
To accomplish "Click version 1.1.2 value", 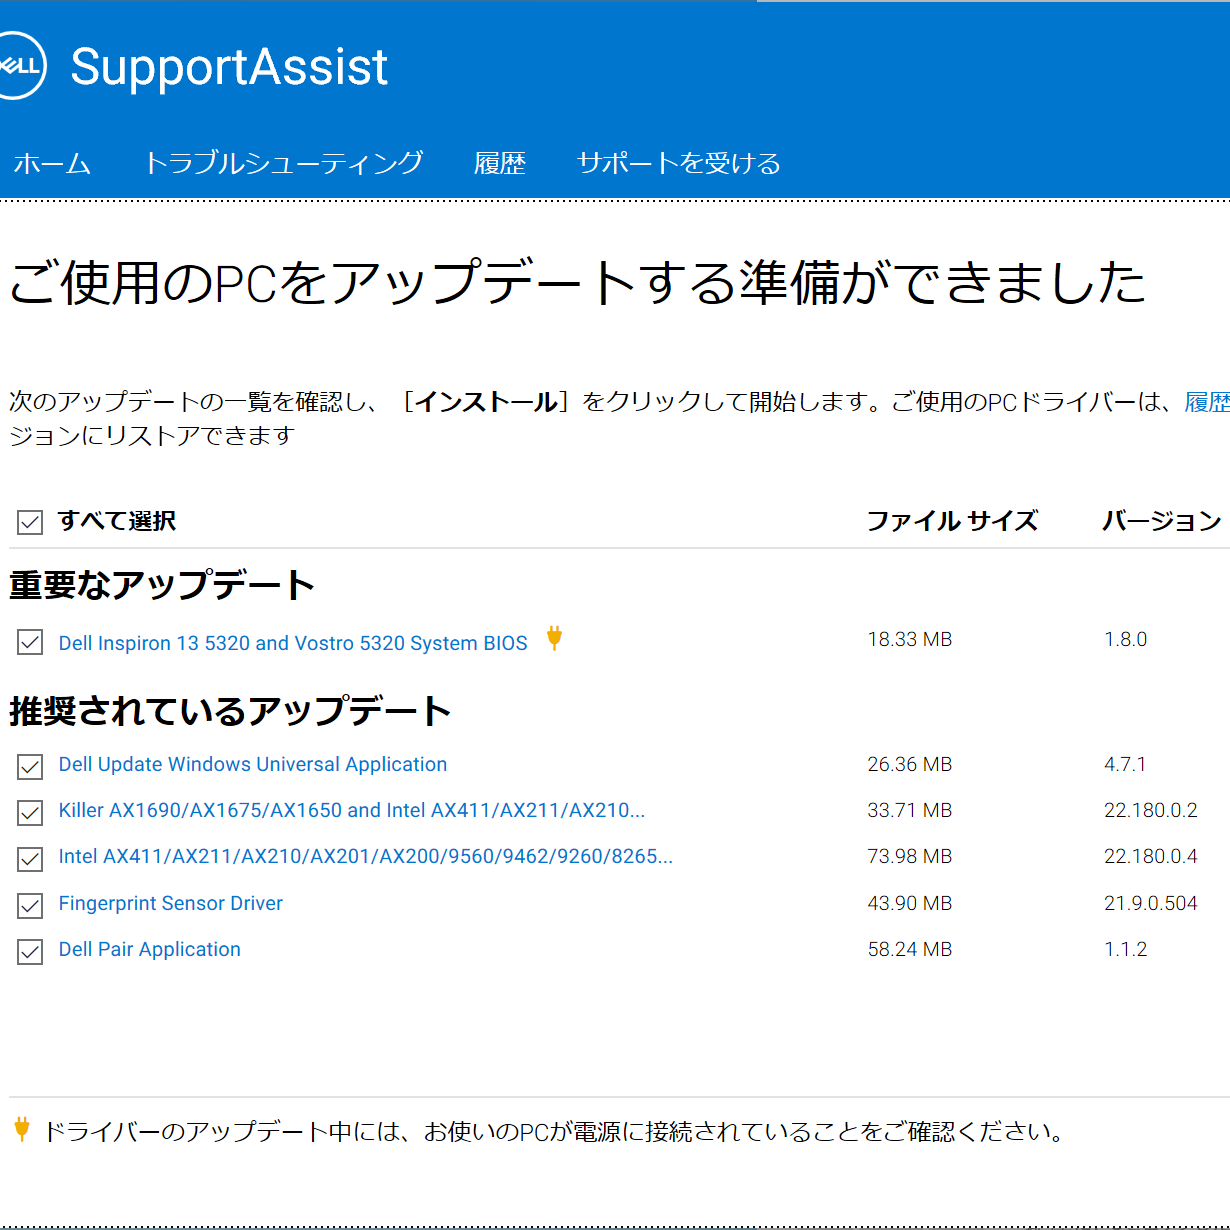I will click(1126, 949).
